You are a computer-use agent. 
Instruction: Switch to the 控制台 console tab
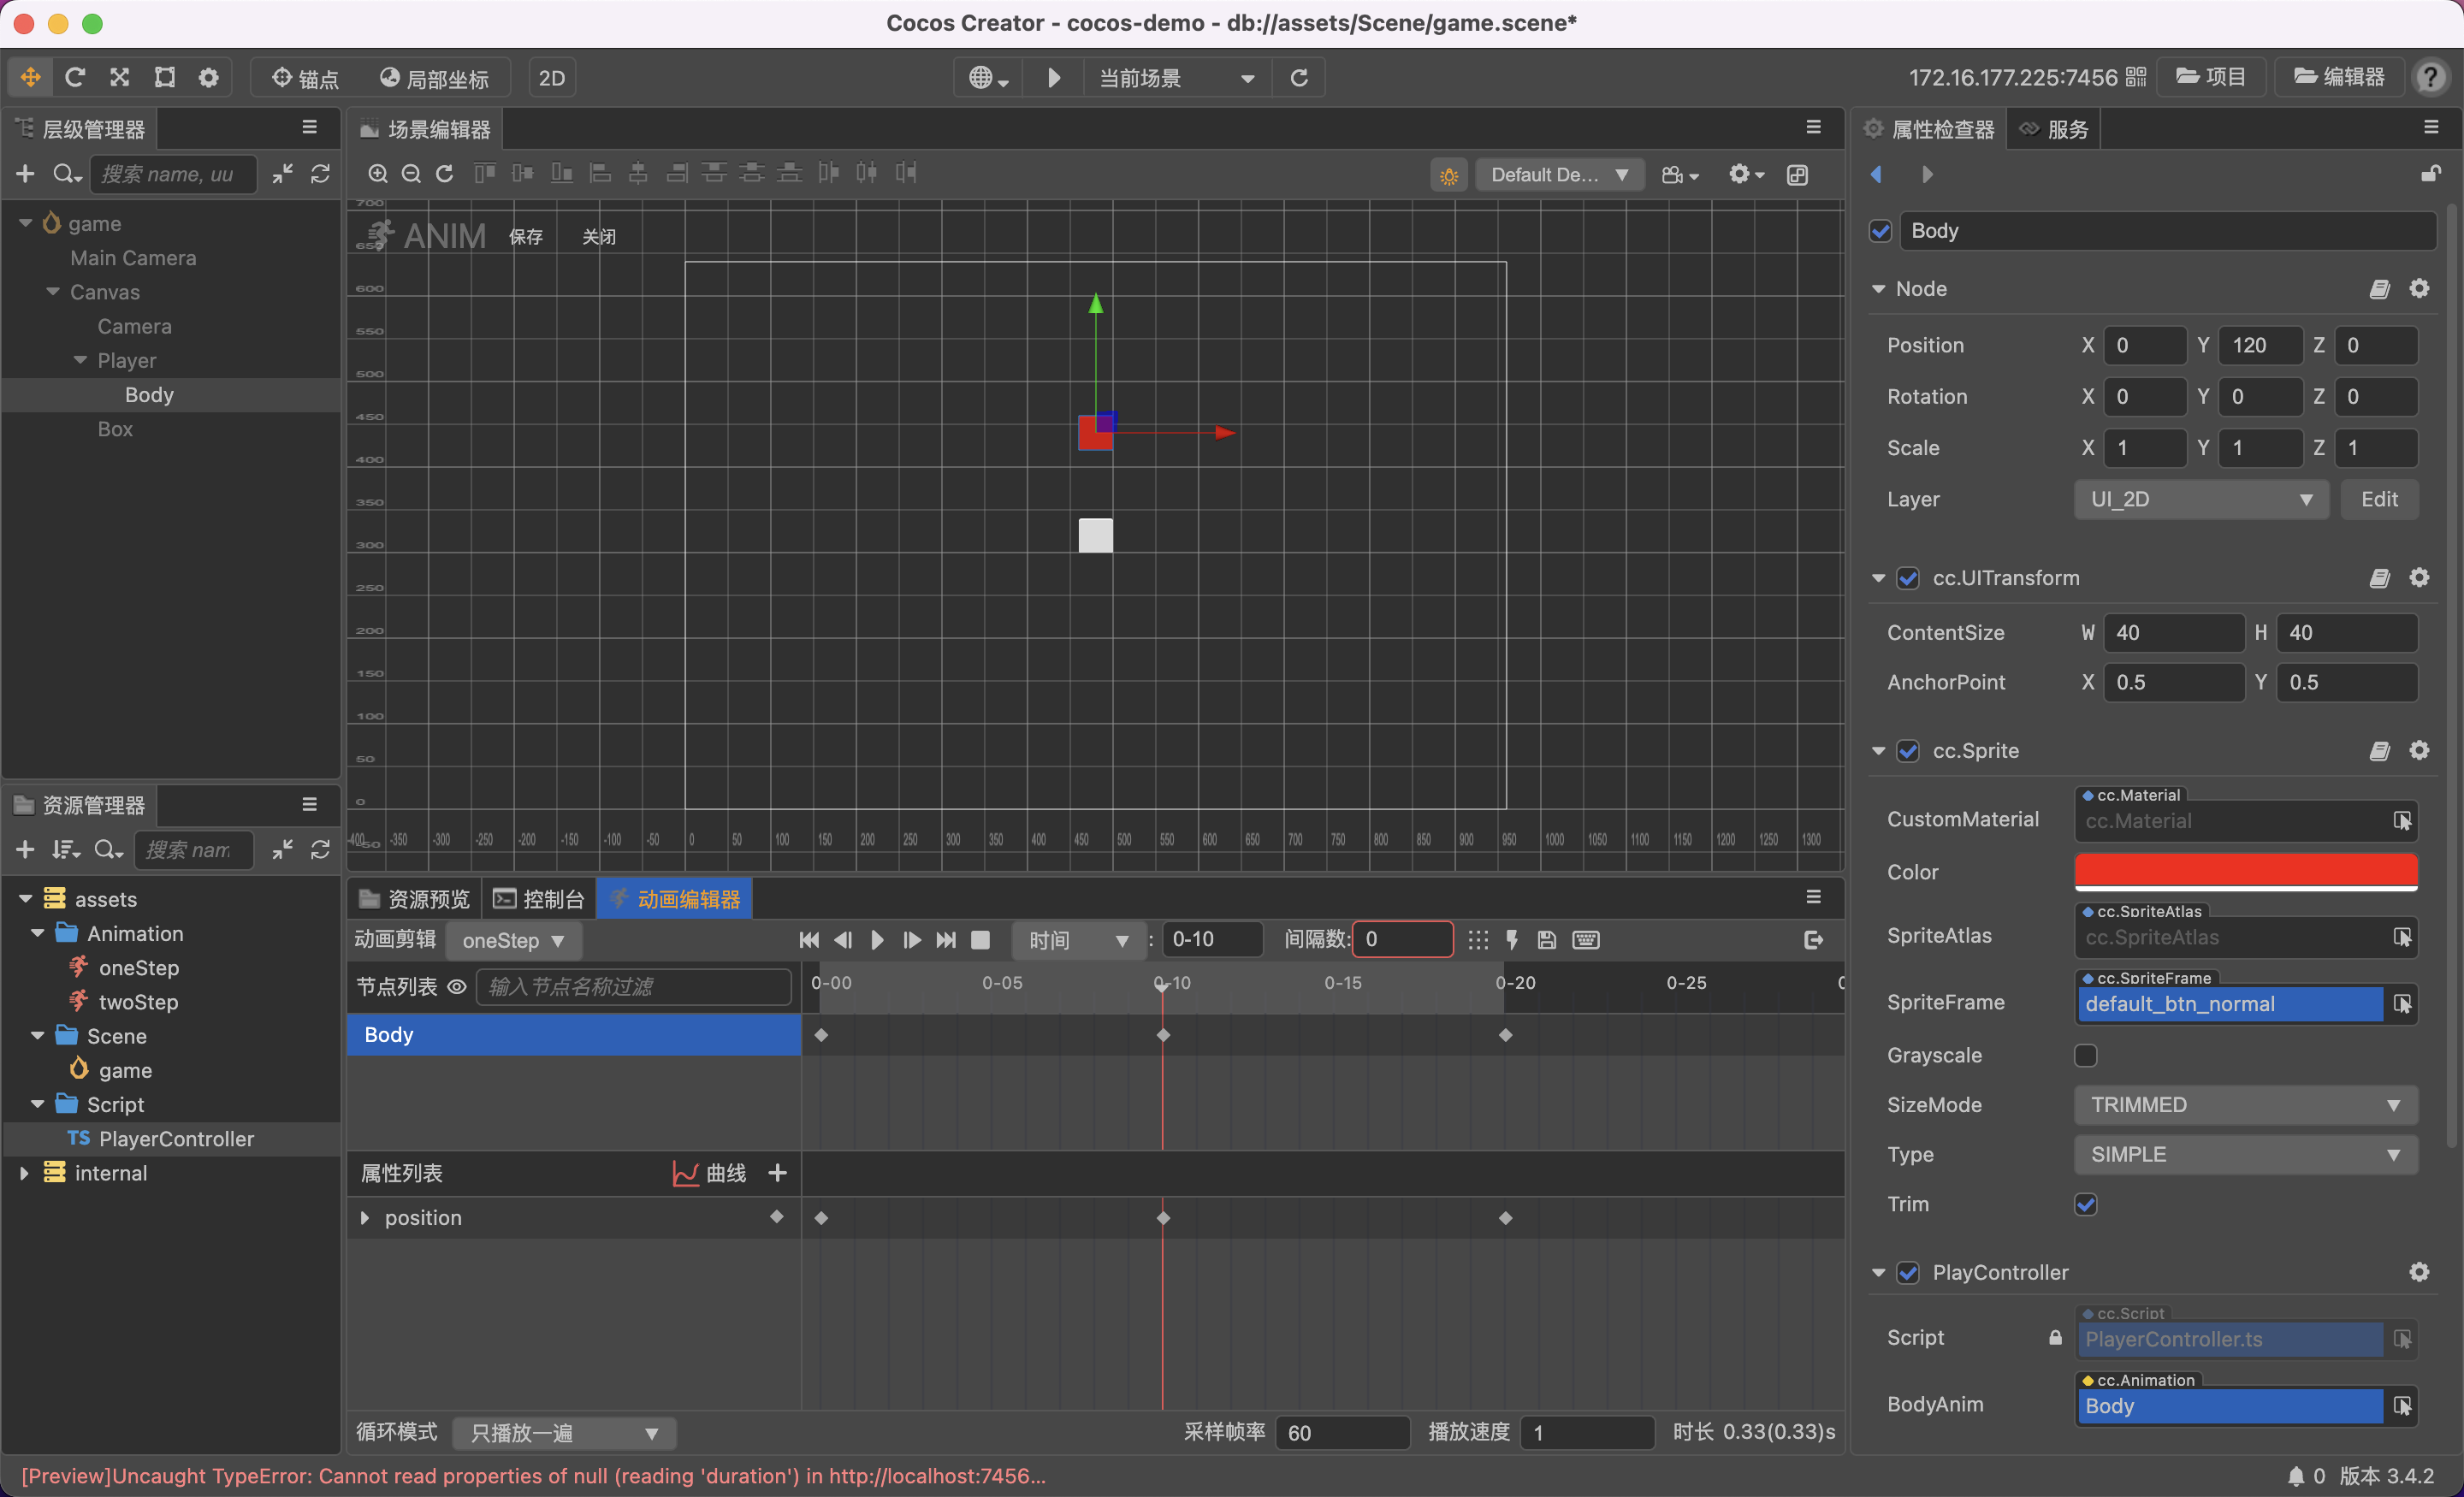point(539,898)
